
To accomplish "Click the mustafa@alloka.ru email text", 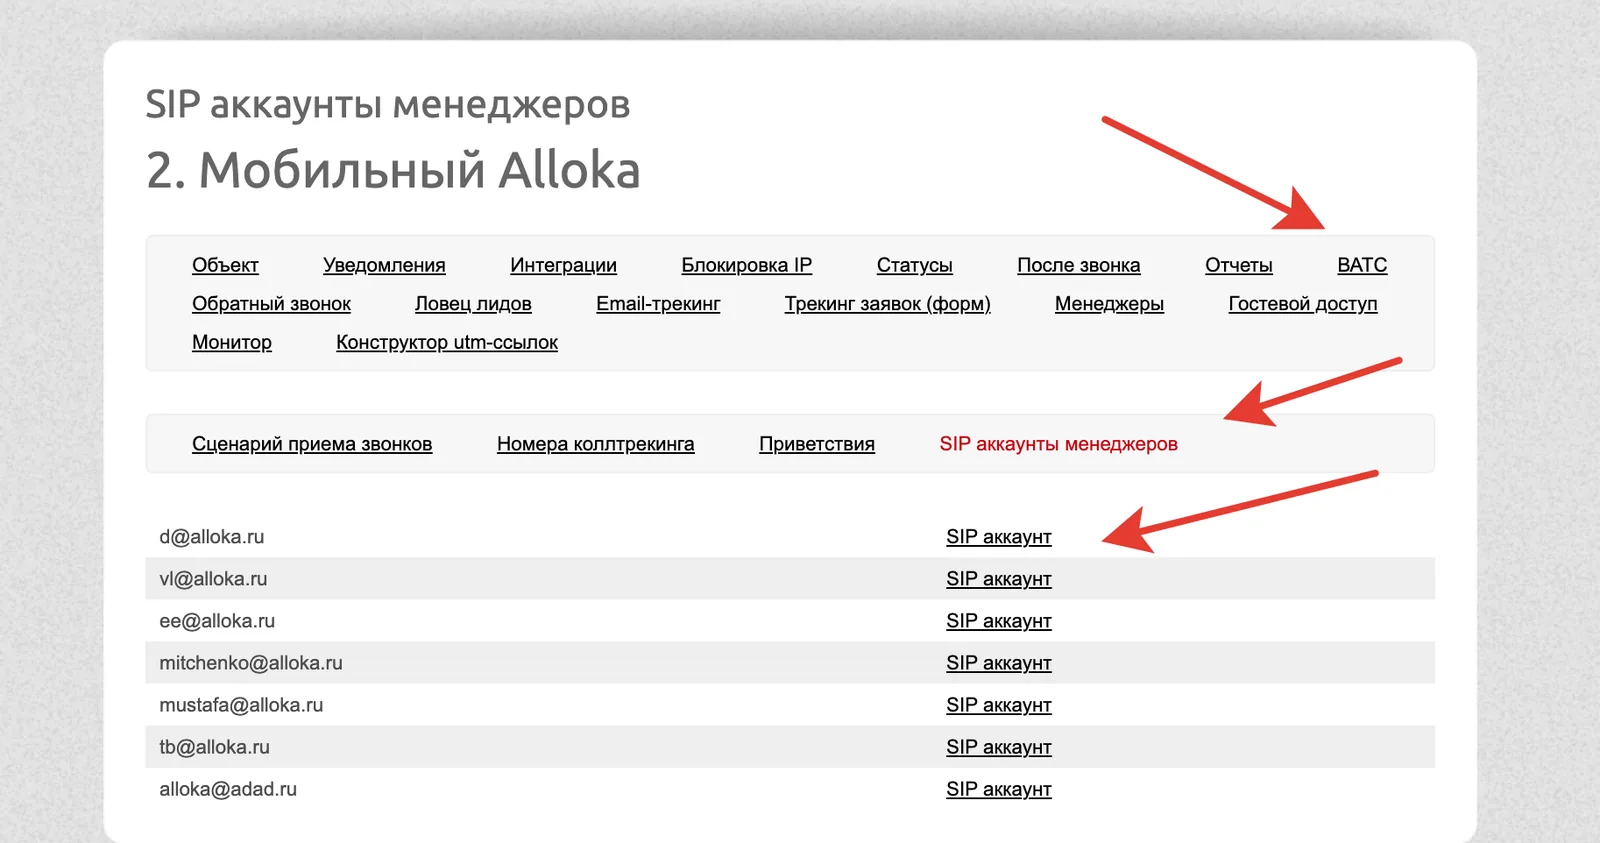I will (x=241, y=705).
